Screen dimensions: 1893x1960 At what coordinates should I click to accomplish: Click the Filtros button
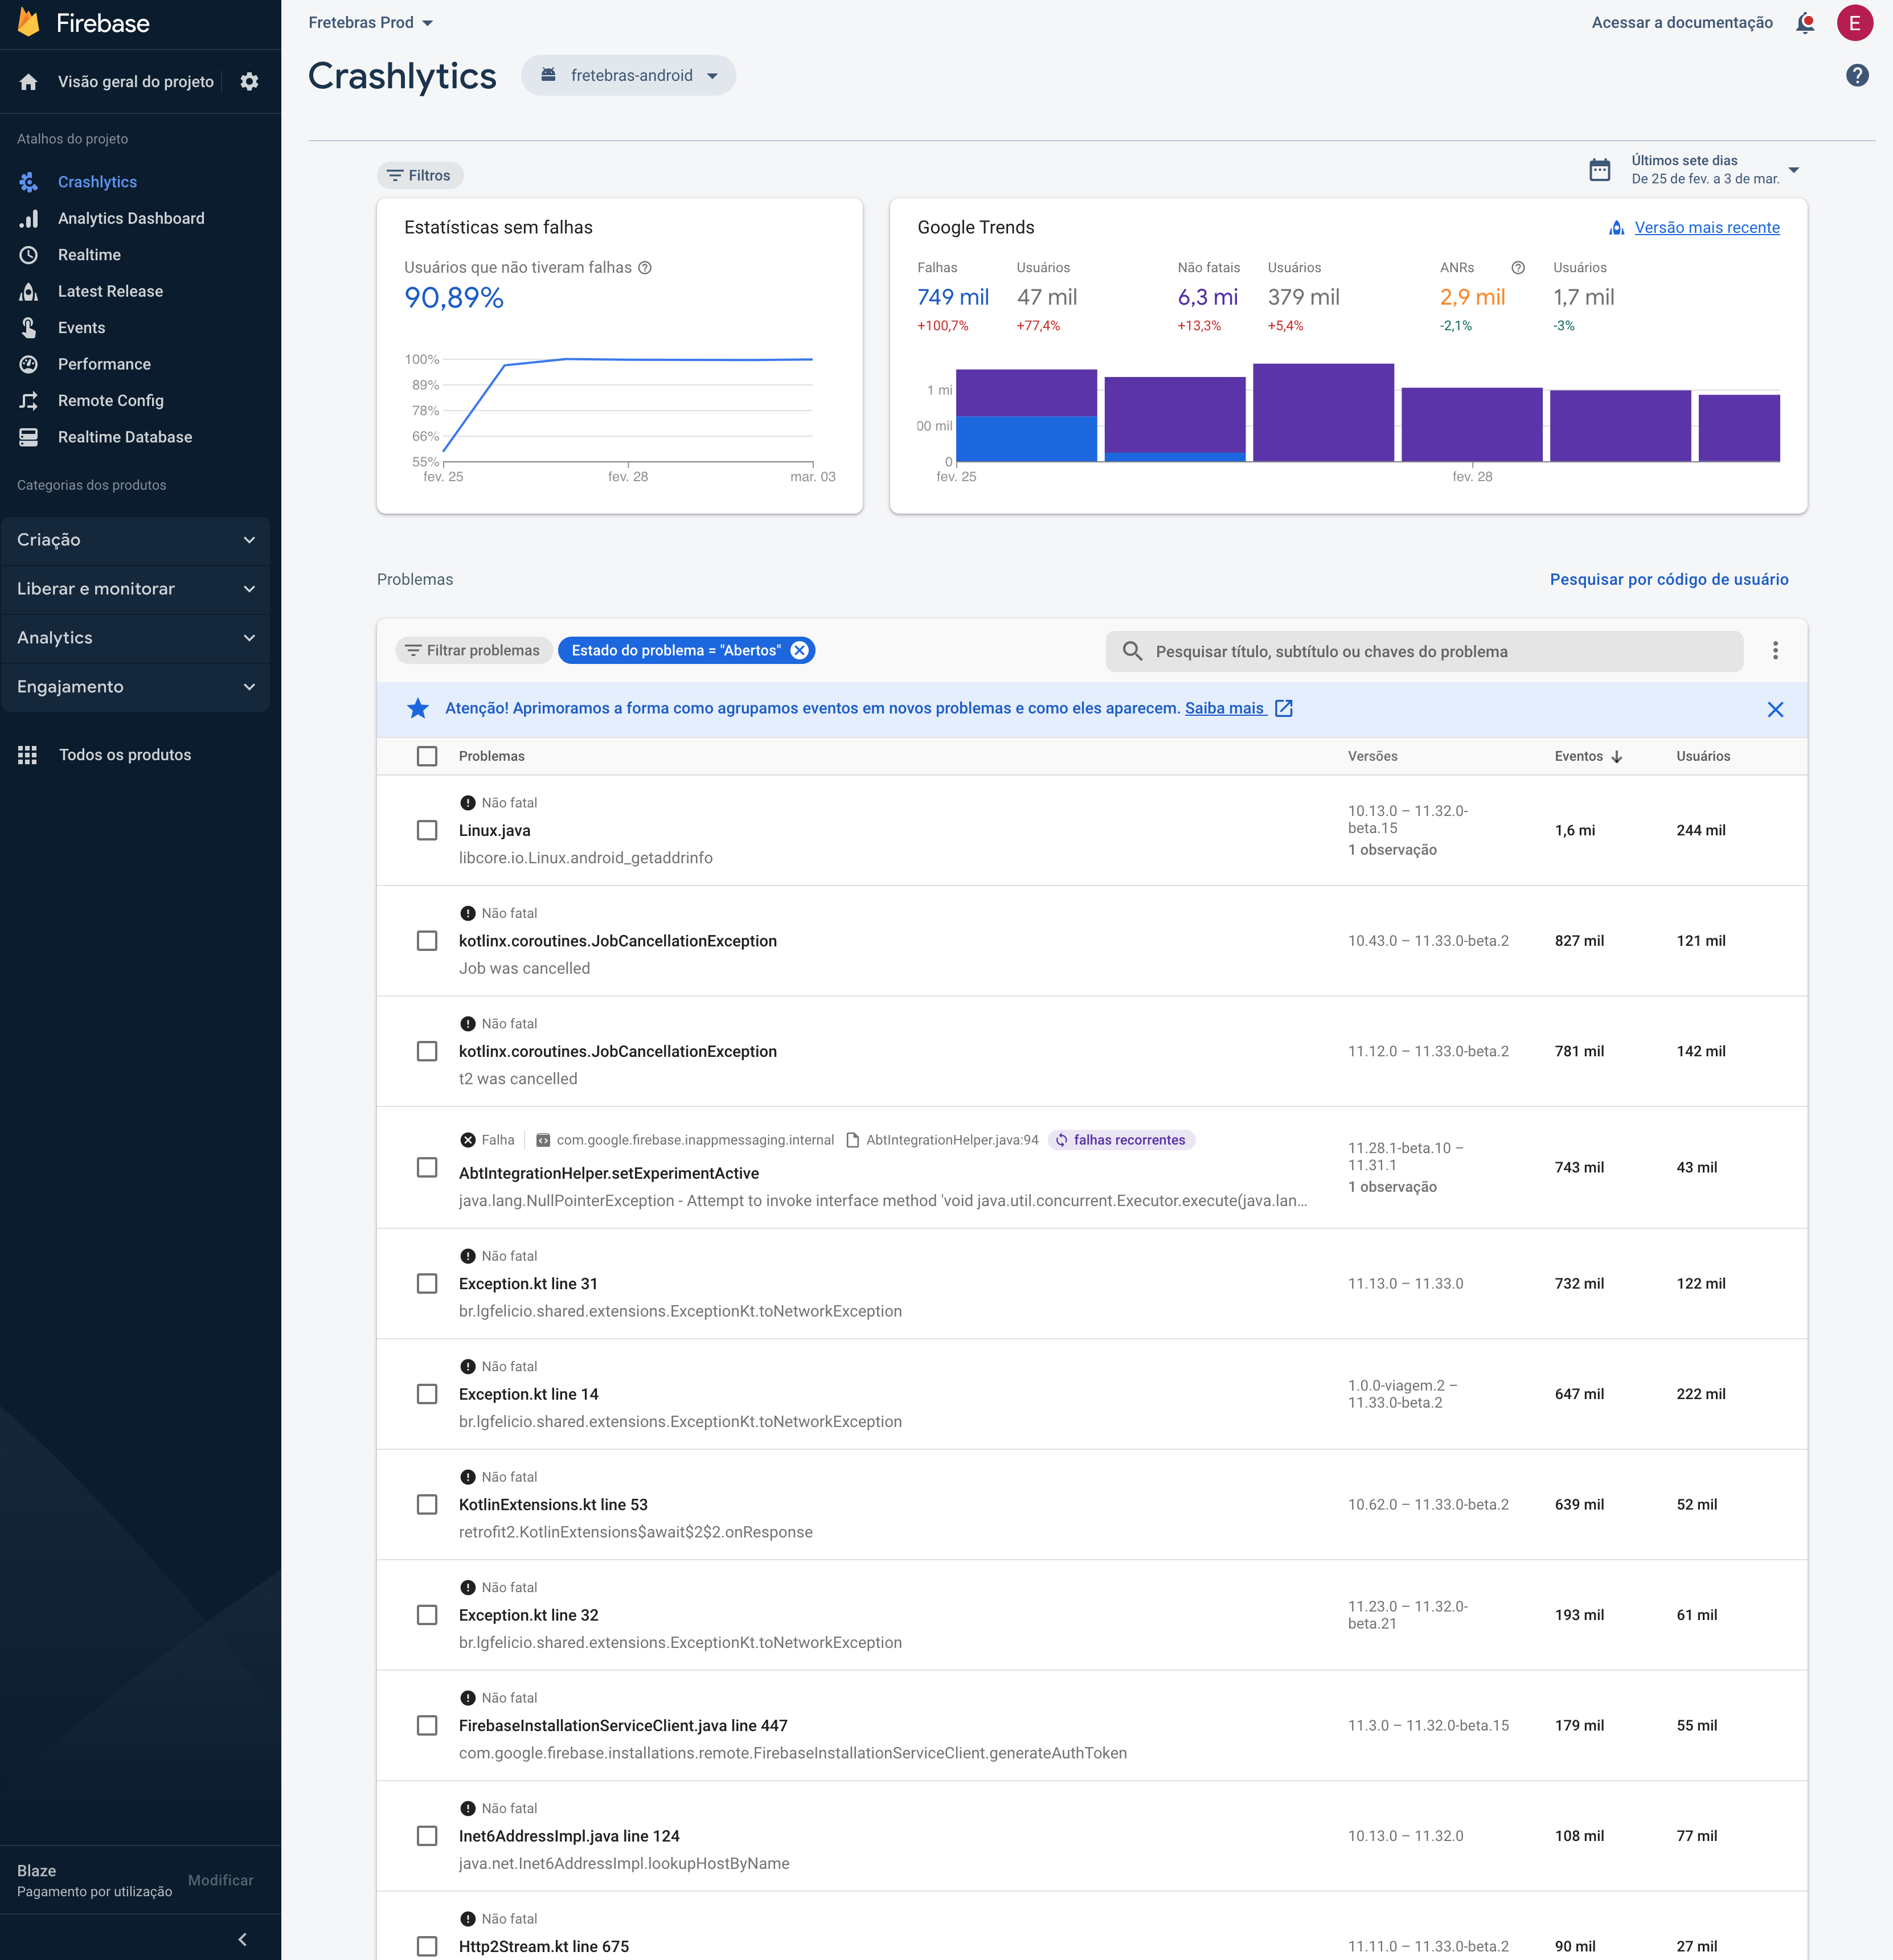coord(420,176)
